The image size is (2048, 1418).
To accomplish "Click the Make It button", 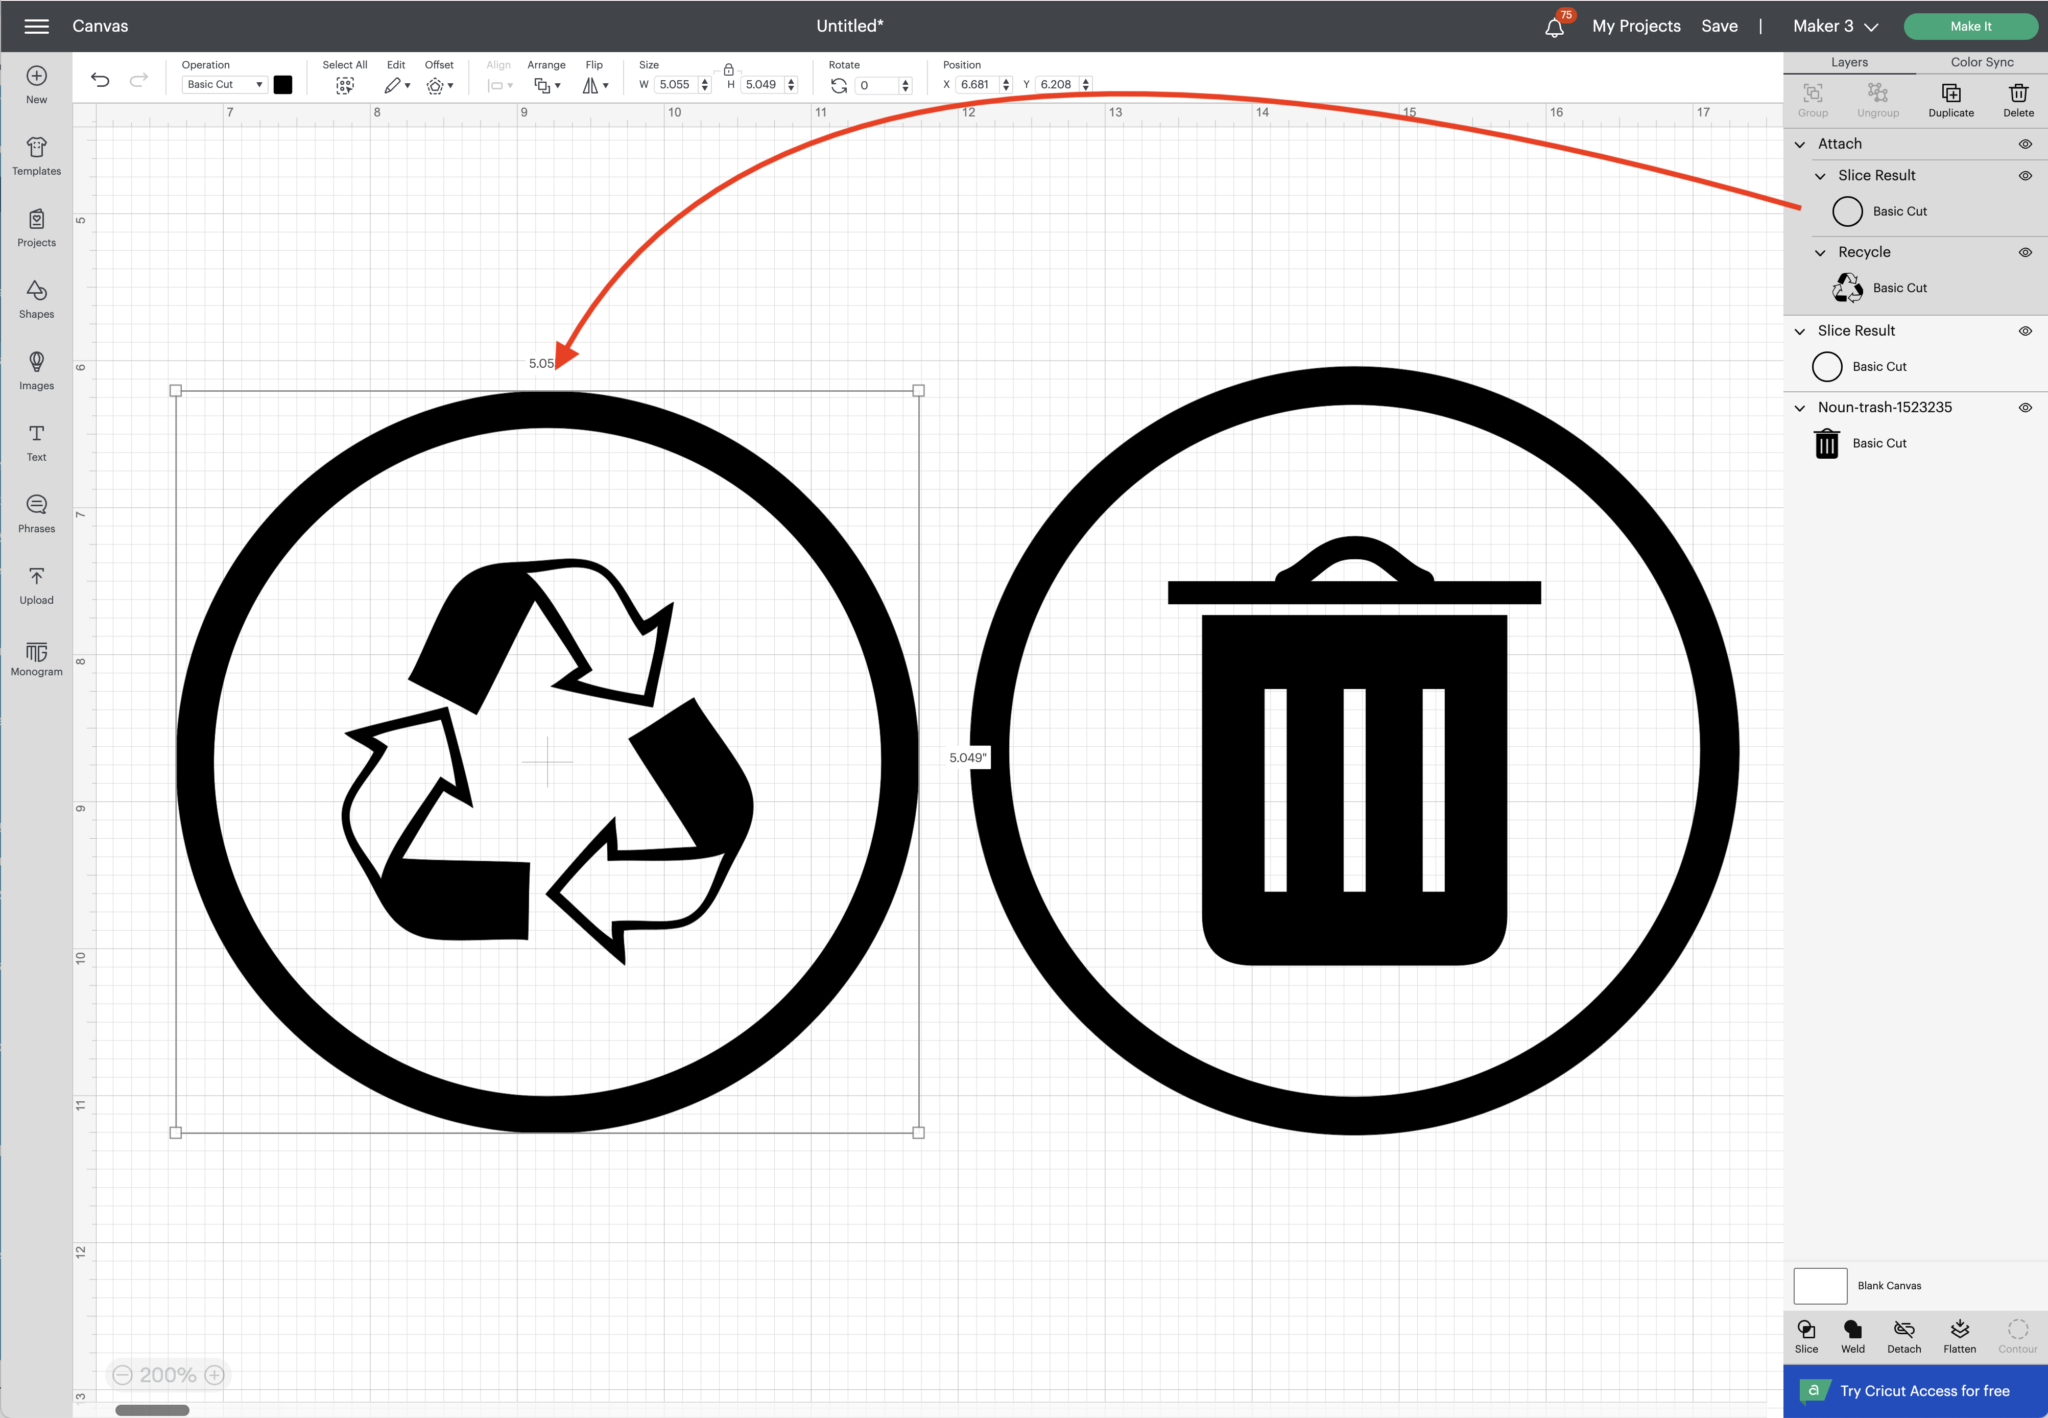I will tap(1970, 26).
